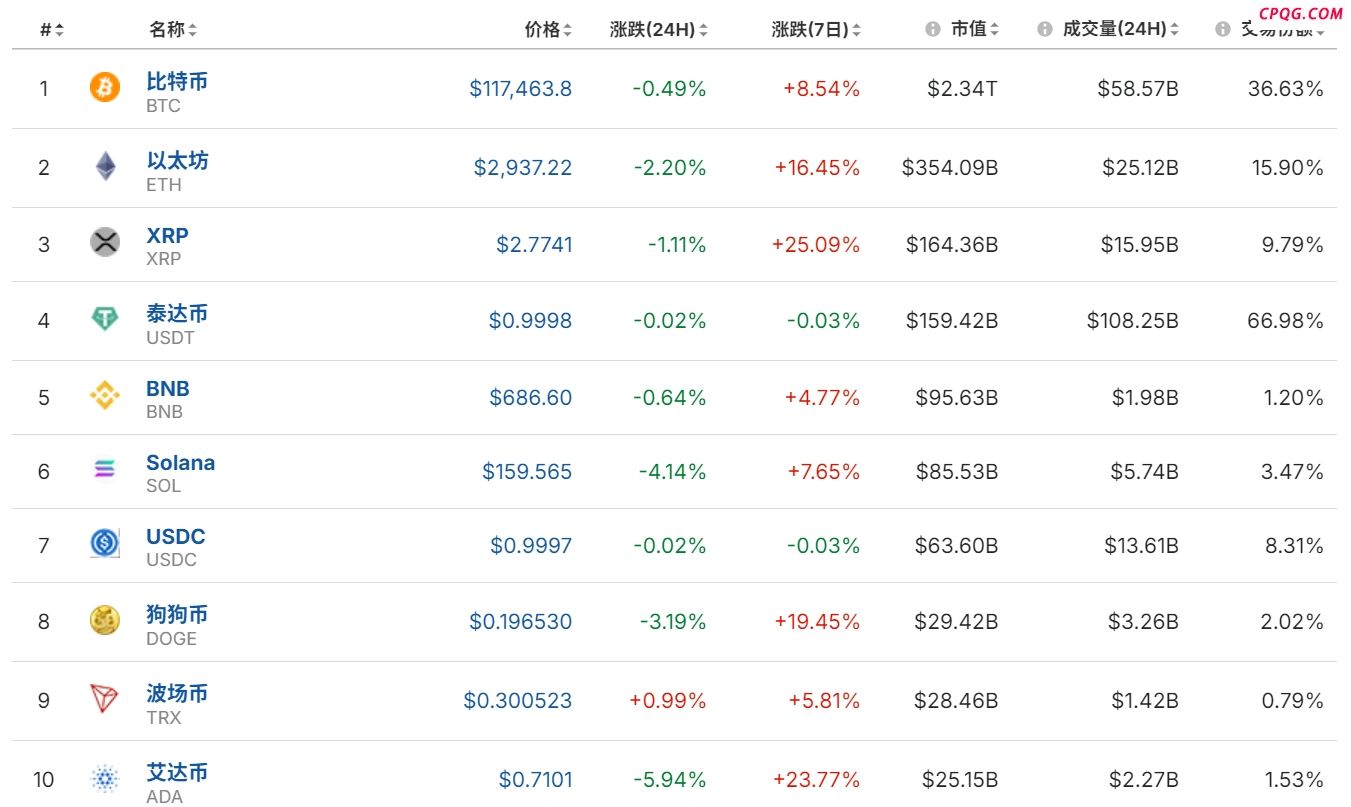This screenshot has height=807, width=1351.
Task: Click the Tether USDT logo icon
Action: [x=104, y=319]
